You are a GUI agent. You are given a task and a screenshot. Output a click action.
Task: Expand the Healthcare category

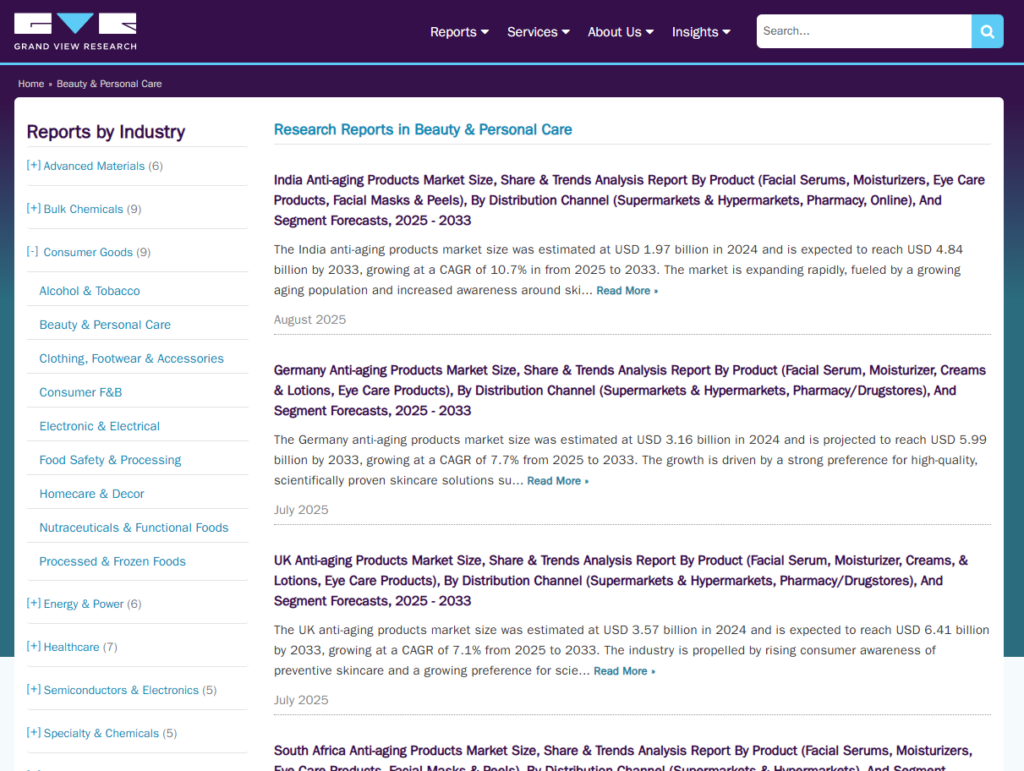[x=34, y=647]
